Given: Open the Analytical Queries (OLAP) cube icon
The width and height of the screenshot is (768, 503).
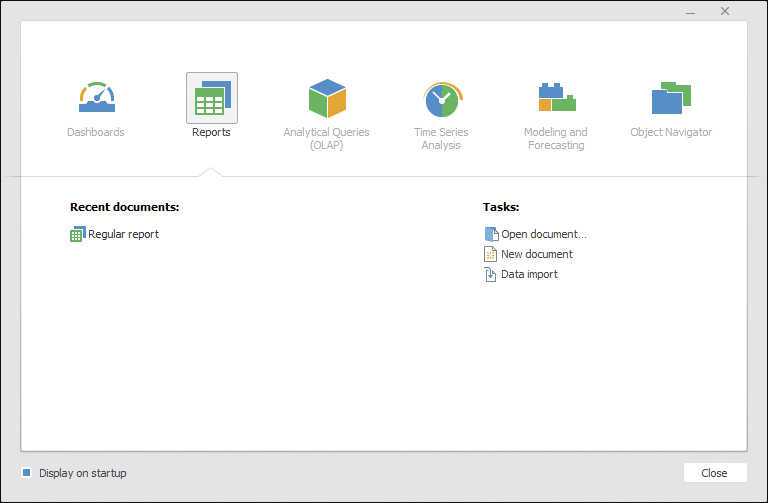Looking at the screenshot, I should tap(326, 98).
